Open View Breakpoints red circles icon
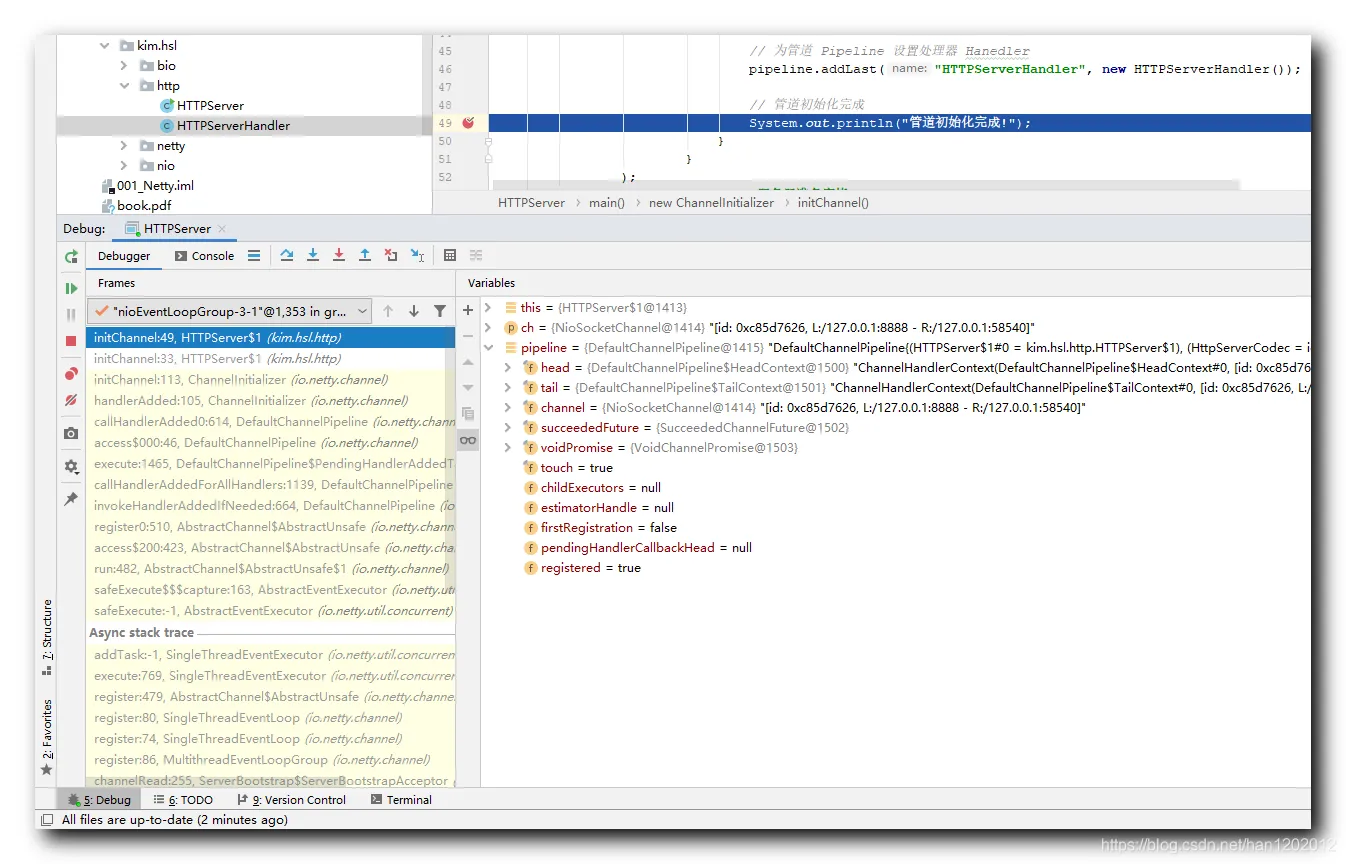1346x864 pixels. point(71,374)
